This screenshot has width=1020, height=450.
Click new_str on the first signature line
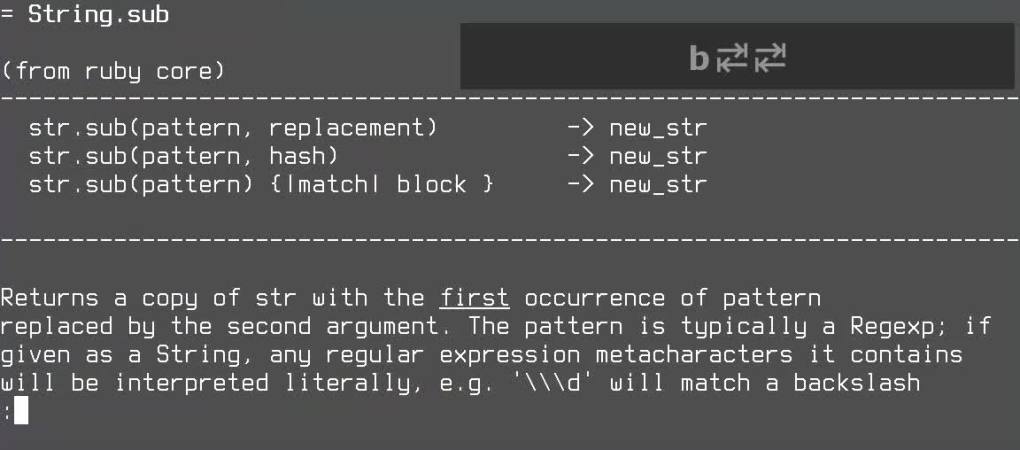[x=658, y=128]
